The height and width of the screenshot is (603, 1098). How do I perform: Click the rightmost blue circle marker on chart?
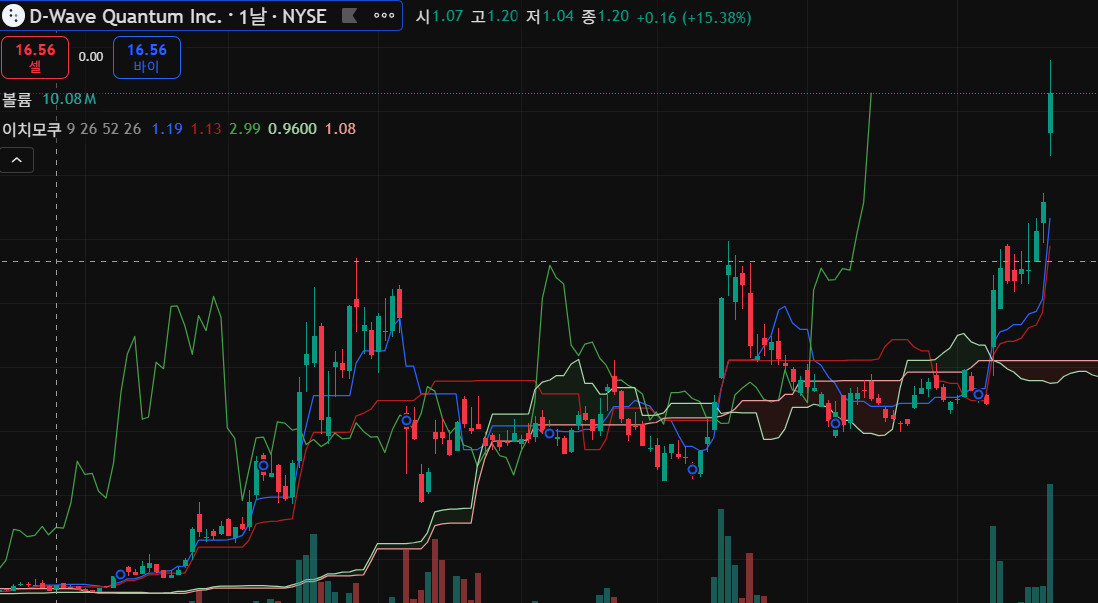click(978, 395)
